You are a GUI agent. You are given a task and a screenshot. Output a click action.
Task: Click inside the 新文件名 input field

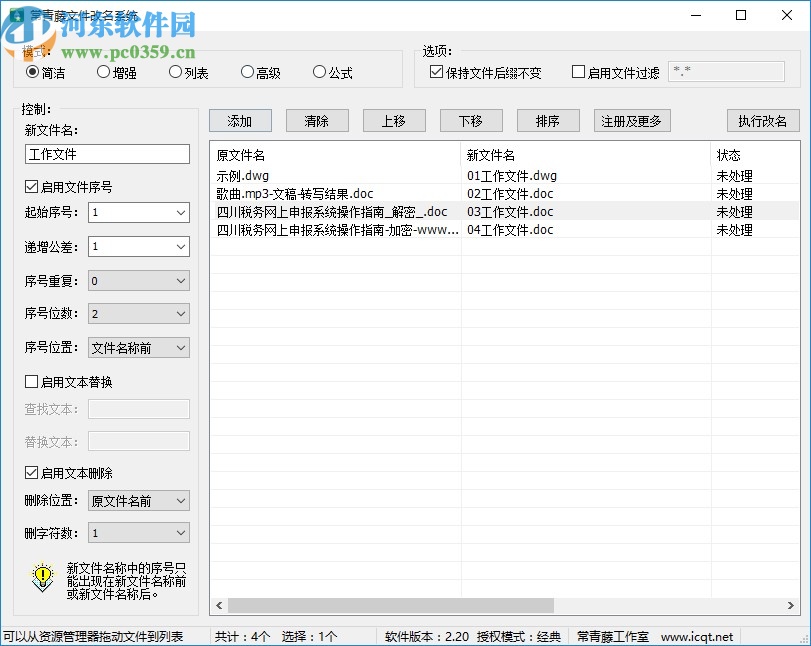pos(107,154)
